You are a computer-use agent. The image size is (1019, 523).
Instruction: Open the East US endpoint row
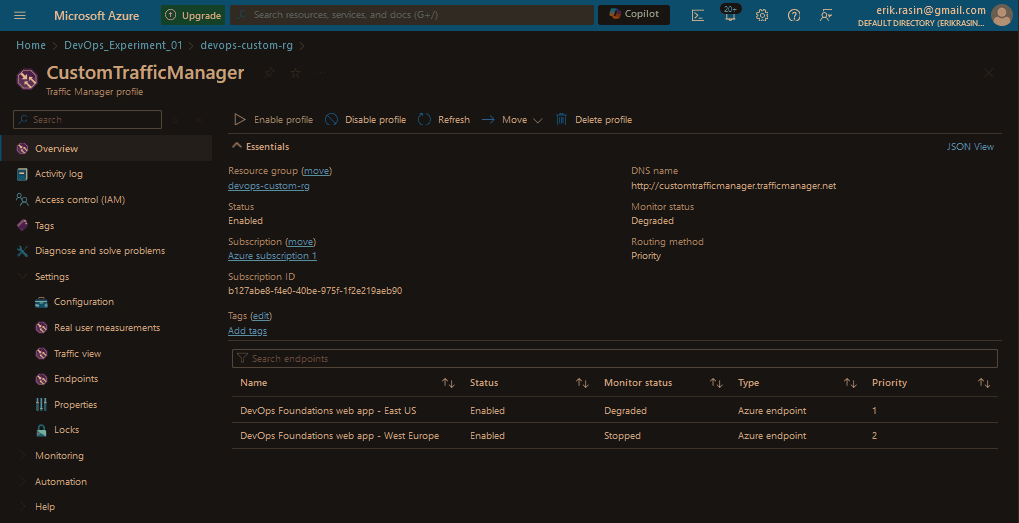coord(614,411)
